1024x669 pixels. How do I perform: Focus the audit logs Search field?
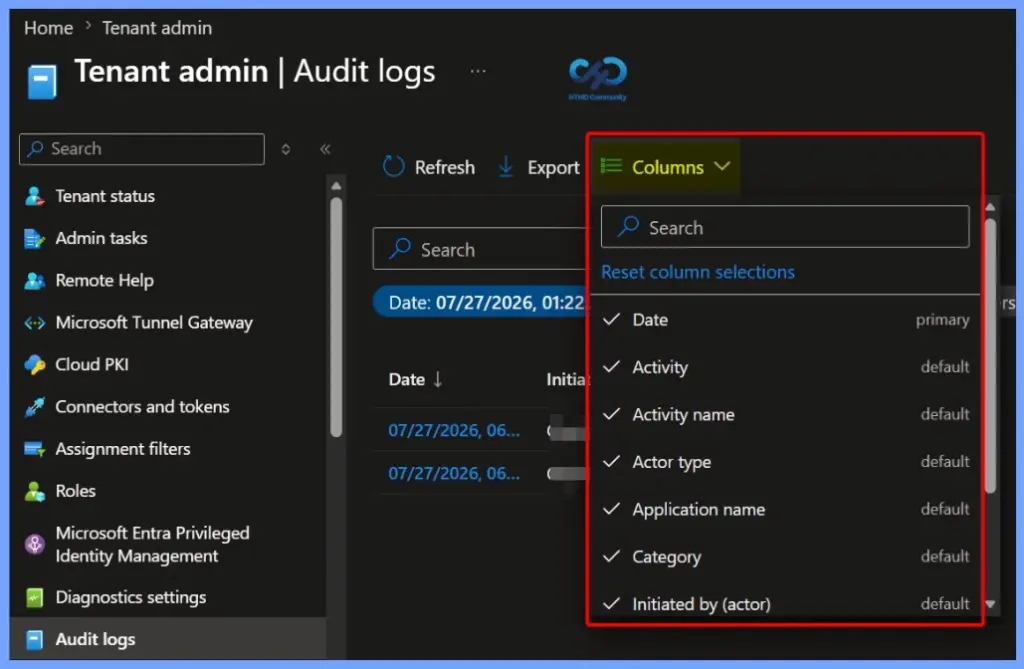pyautogui.click(x=481, y=249)
